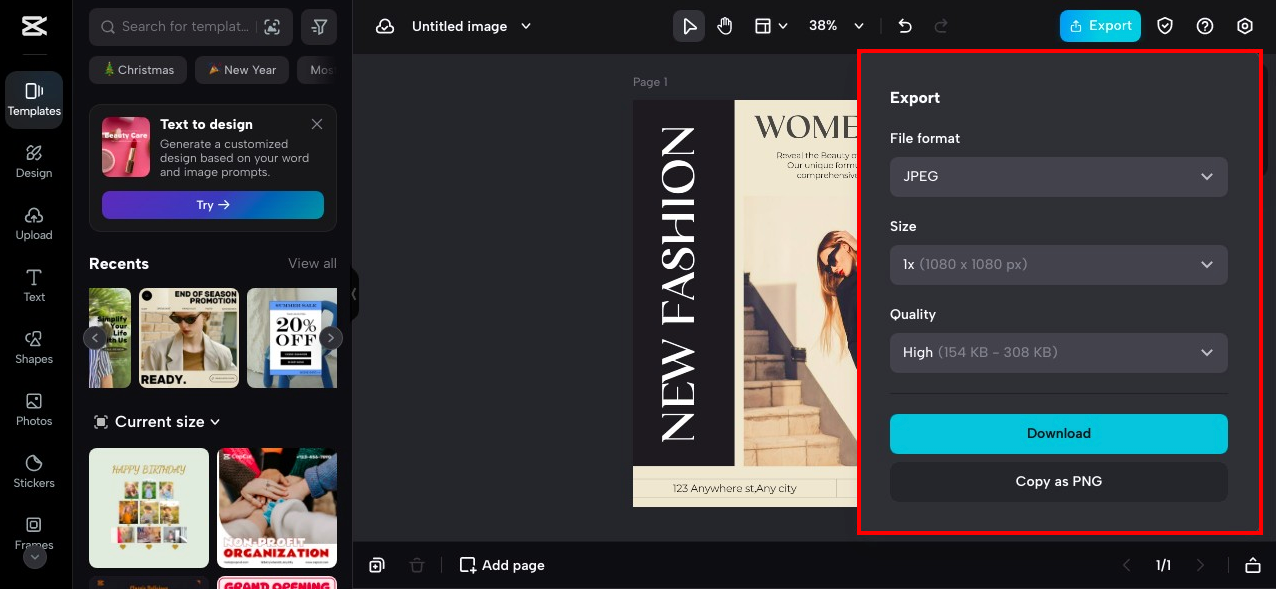Click the NEW FASHION text on canvas

click(679, 284)
